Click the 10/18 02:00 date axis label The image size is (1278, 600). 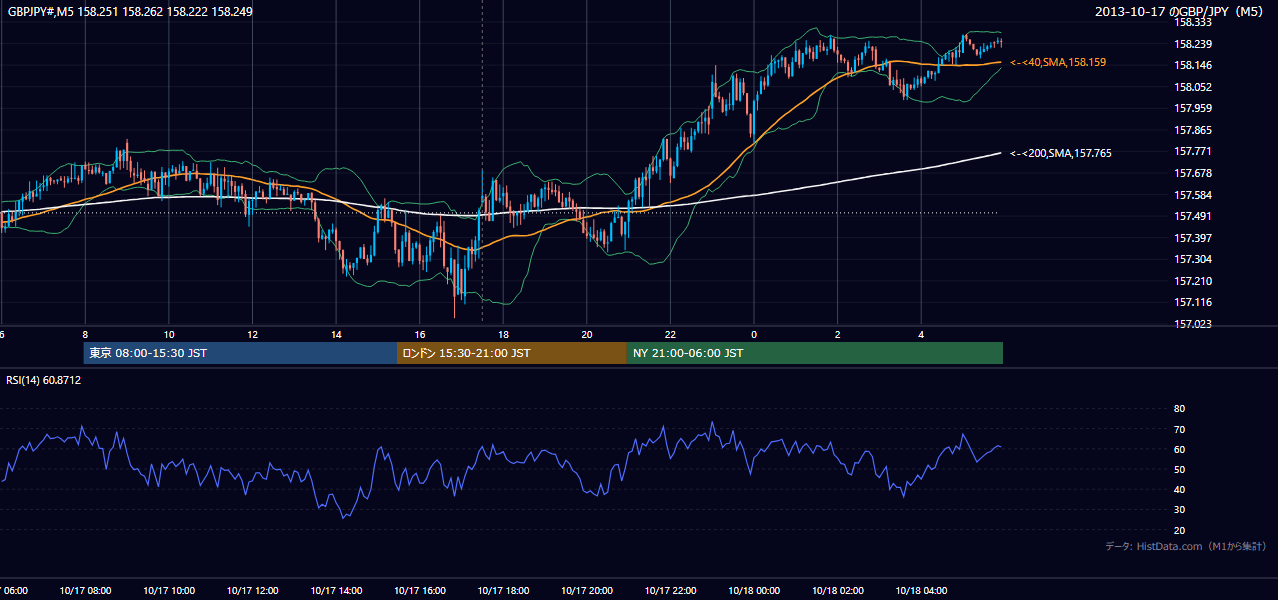click(838, 591)
